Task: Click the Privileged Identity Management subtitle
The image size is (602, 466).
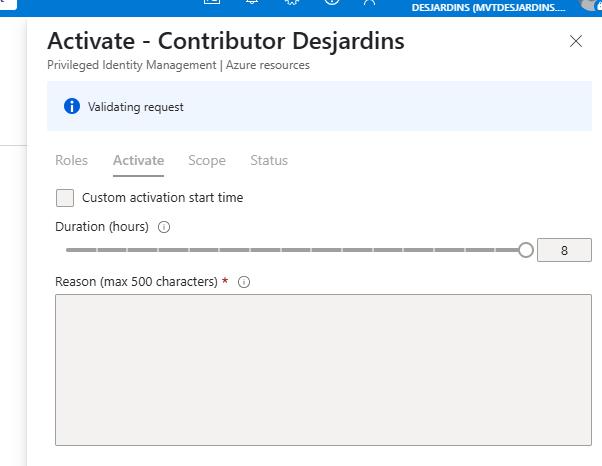Action: click(x=178, y=65)
